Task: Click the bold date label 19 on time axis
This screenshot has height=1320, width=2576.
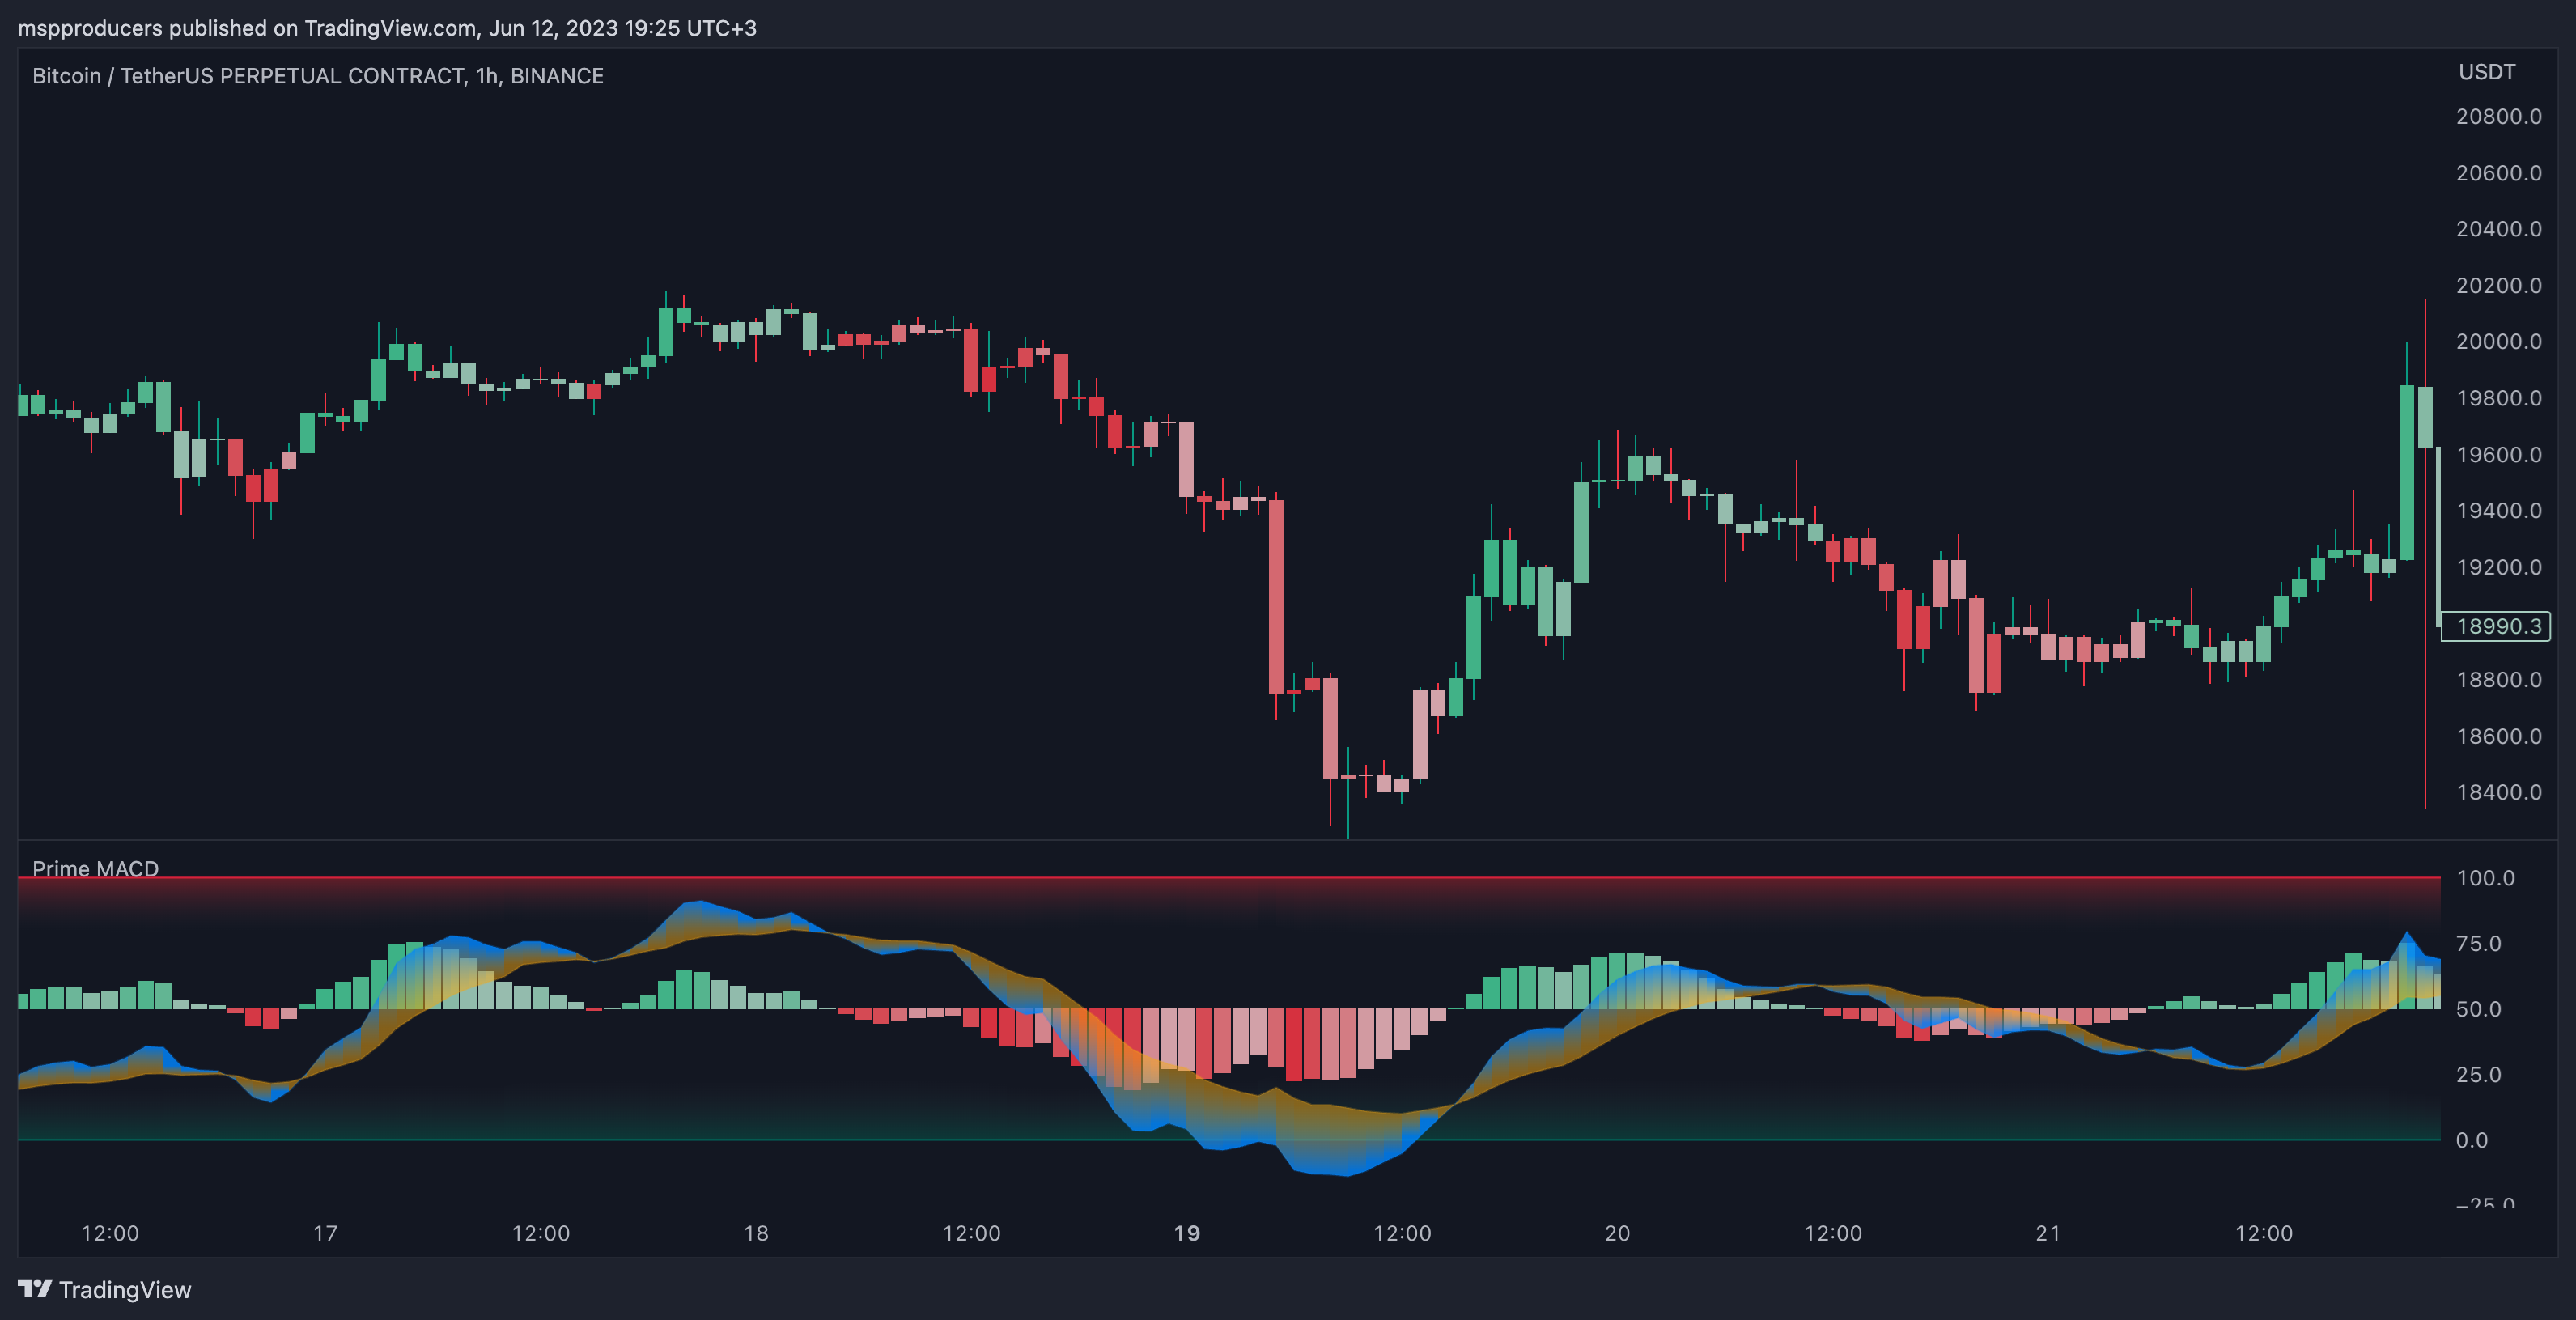Action: (x=1187, y=1233)
